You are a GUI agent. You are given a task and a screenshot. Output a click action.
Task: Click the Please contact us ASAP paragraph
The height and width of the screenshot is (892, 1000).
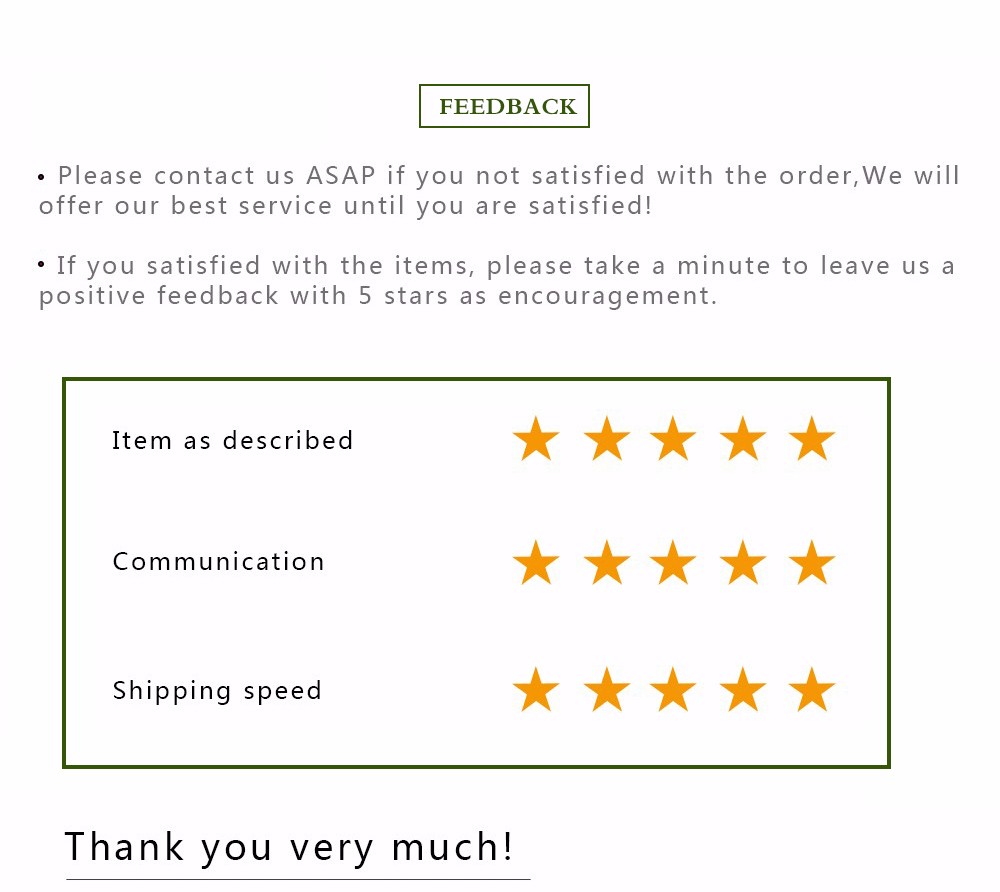(498, 191)
